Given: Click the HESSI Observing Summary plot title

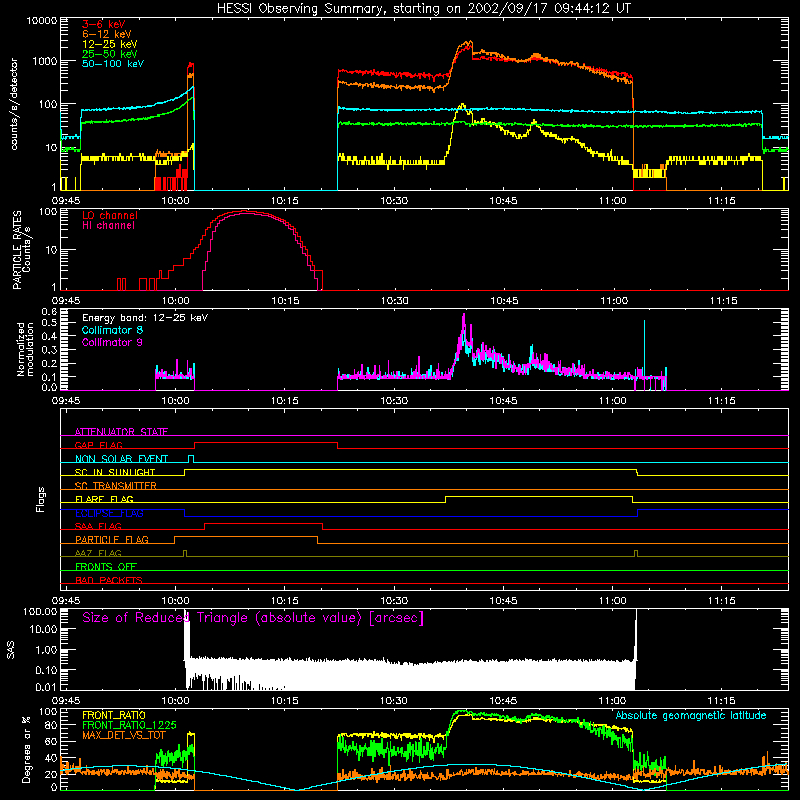Looking at the screenshot, I should coord(423,9).
